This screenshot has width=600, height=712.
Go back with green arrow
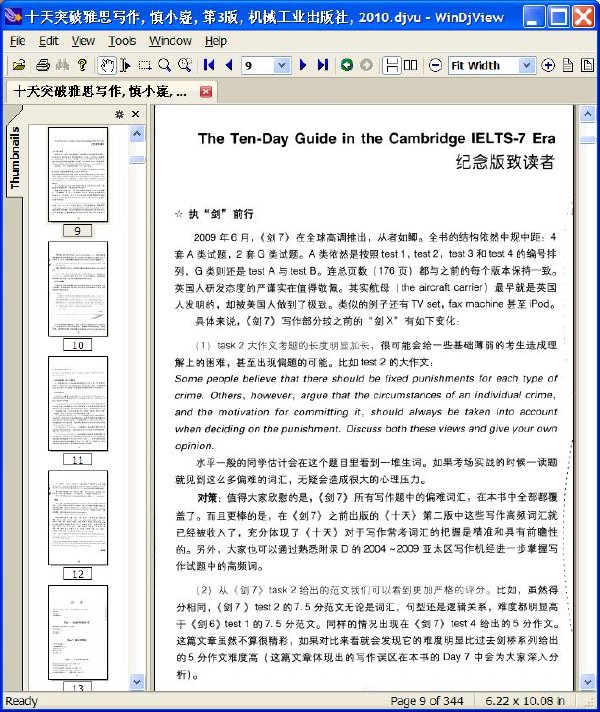(347, 65)
